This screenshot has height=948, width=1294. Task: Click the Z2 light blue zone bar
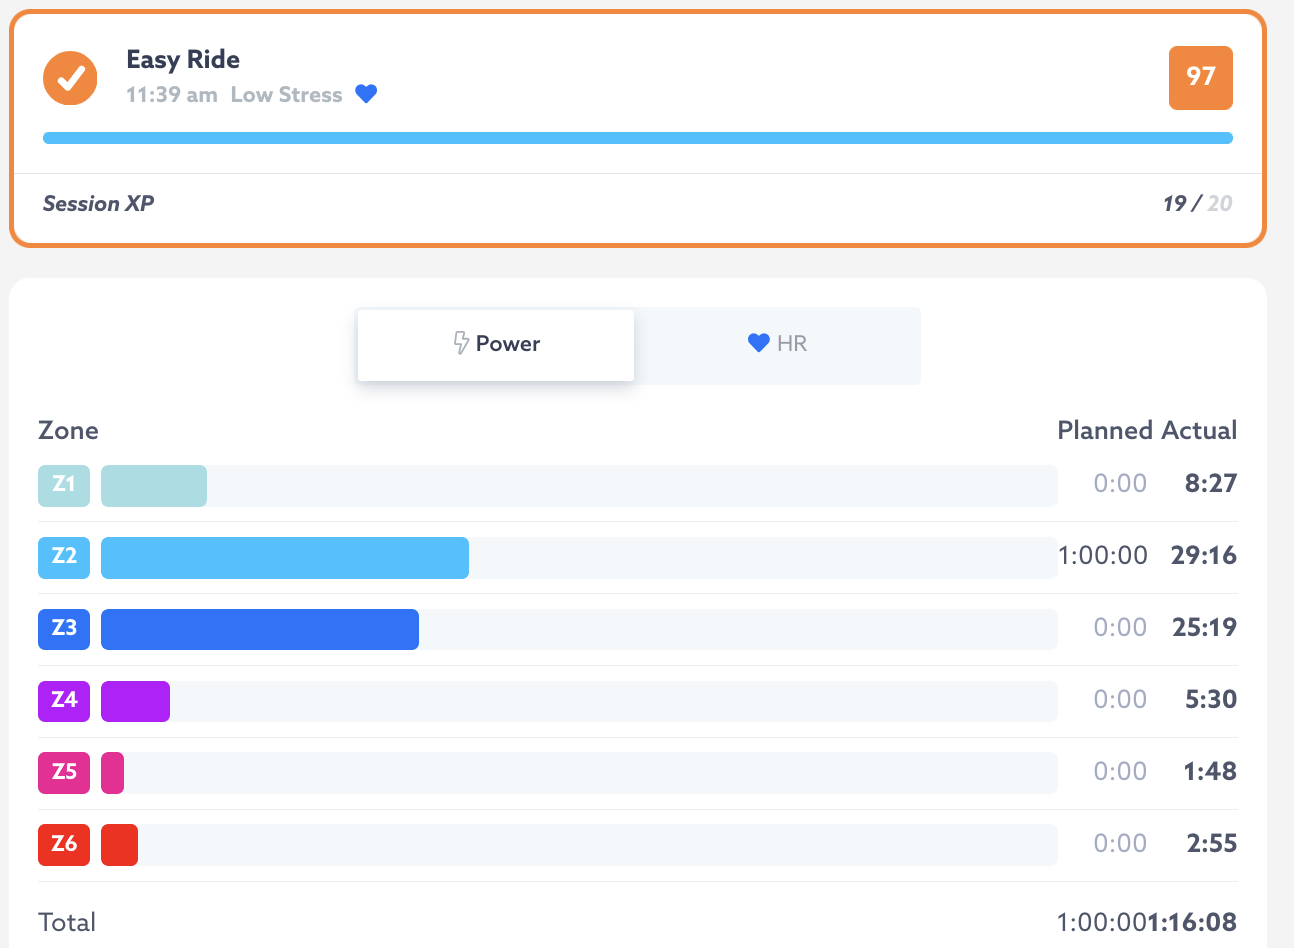click(x=285, y=557)
